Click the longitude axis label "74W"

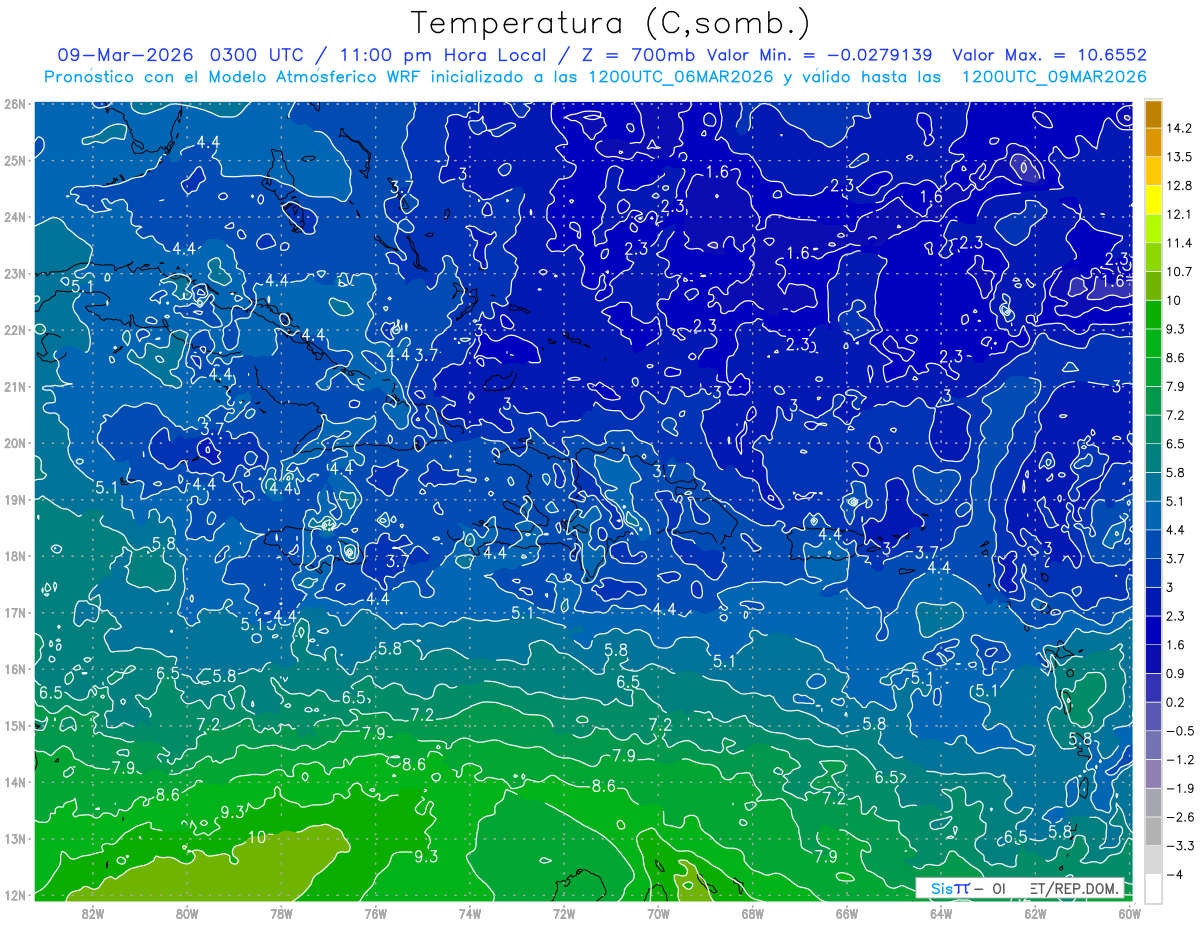pyautogui.click(x=469, y=913)
